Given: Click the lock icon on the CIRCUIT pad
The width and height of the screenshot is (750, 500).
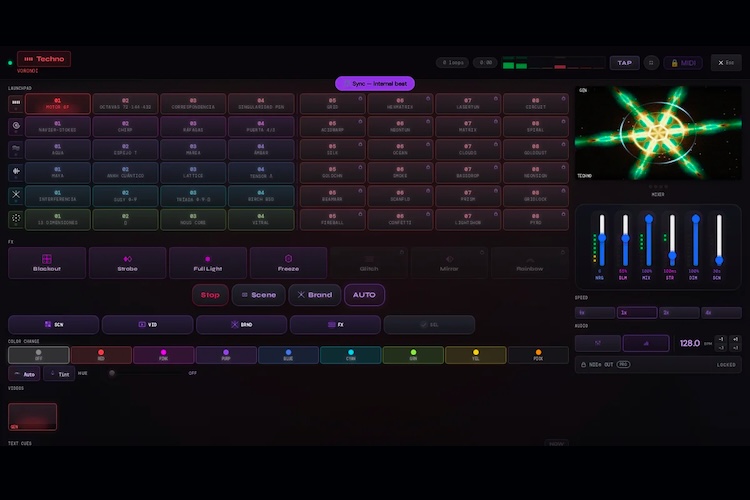Looking at the screenshot, I should click(563, 99).
